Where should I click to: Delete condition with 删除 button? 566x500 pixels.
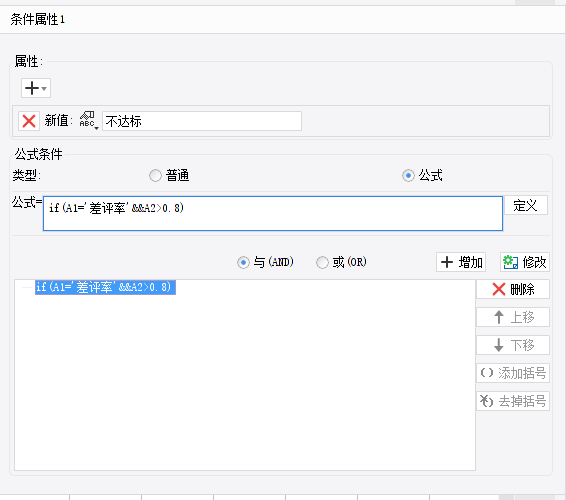tap(513, 289)
